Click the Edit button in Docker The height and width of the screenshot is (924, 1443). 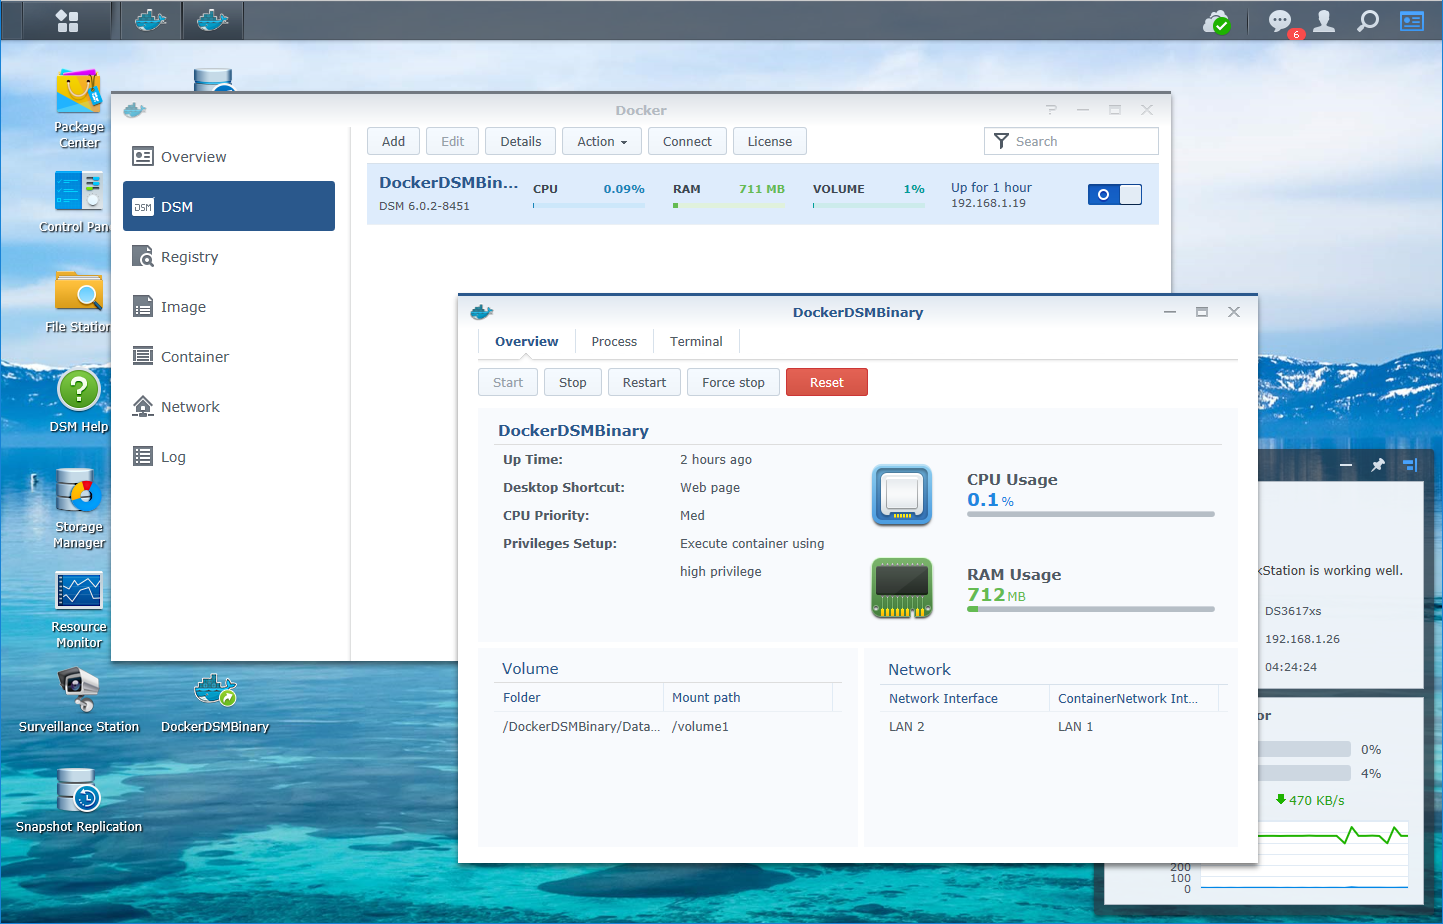[x=453, y=141]
